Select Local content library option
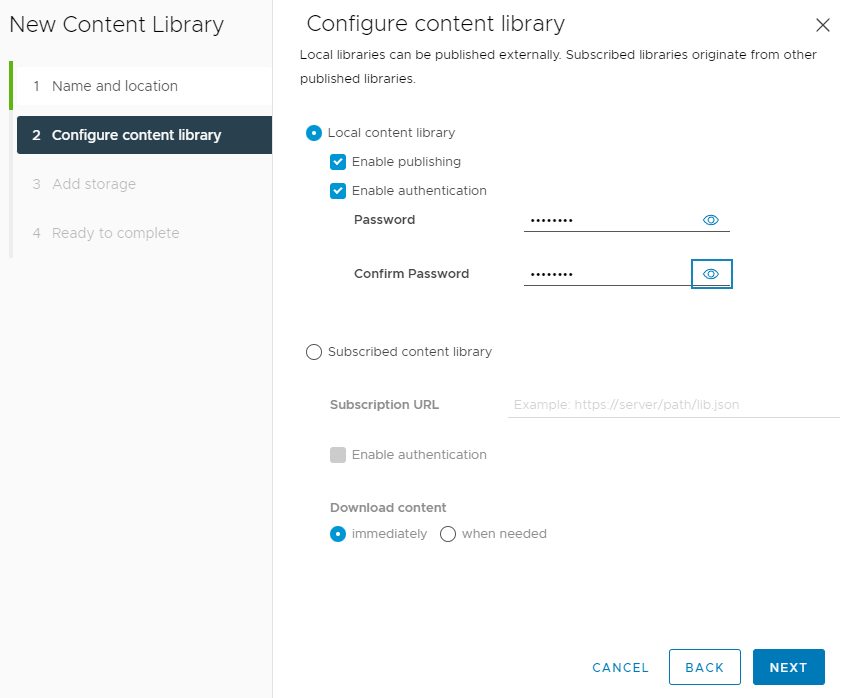844x698 pixels. pyautogui.click(x=314, y=133)
